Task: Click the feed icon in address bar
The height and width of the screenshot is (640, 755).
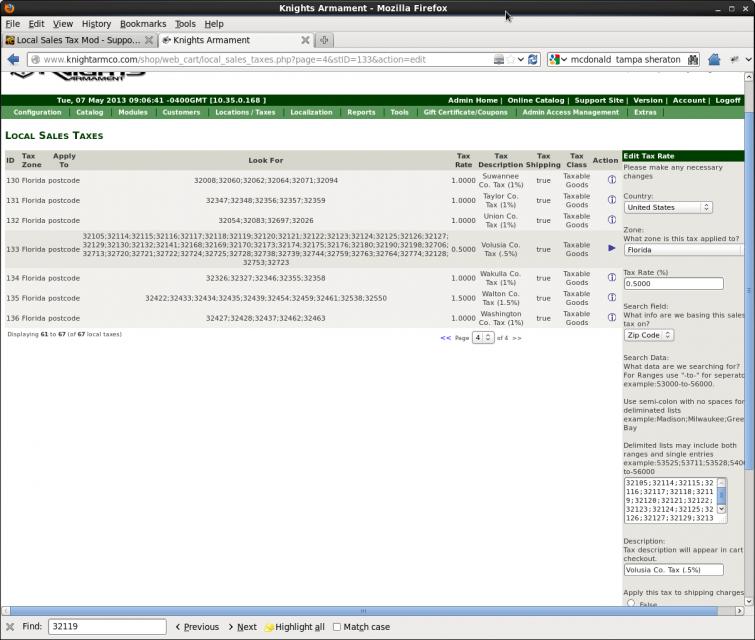Action: click(x=499, y=60)
